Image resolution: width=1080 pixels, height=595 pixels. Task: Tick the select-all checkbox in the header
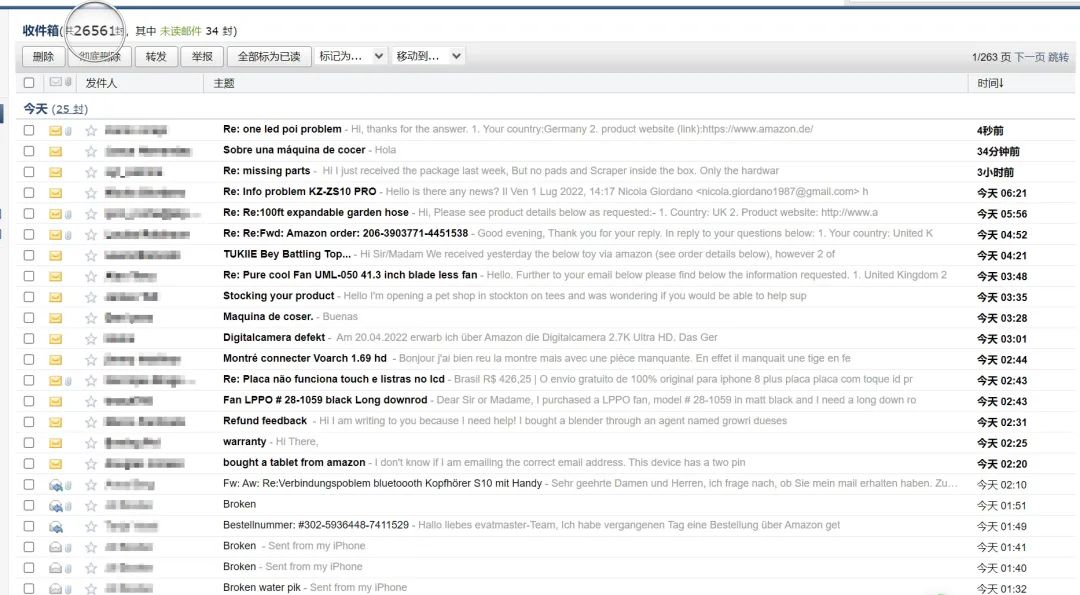point(28,83)
